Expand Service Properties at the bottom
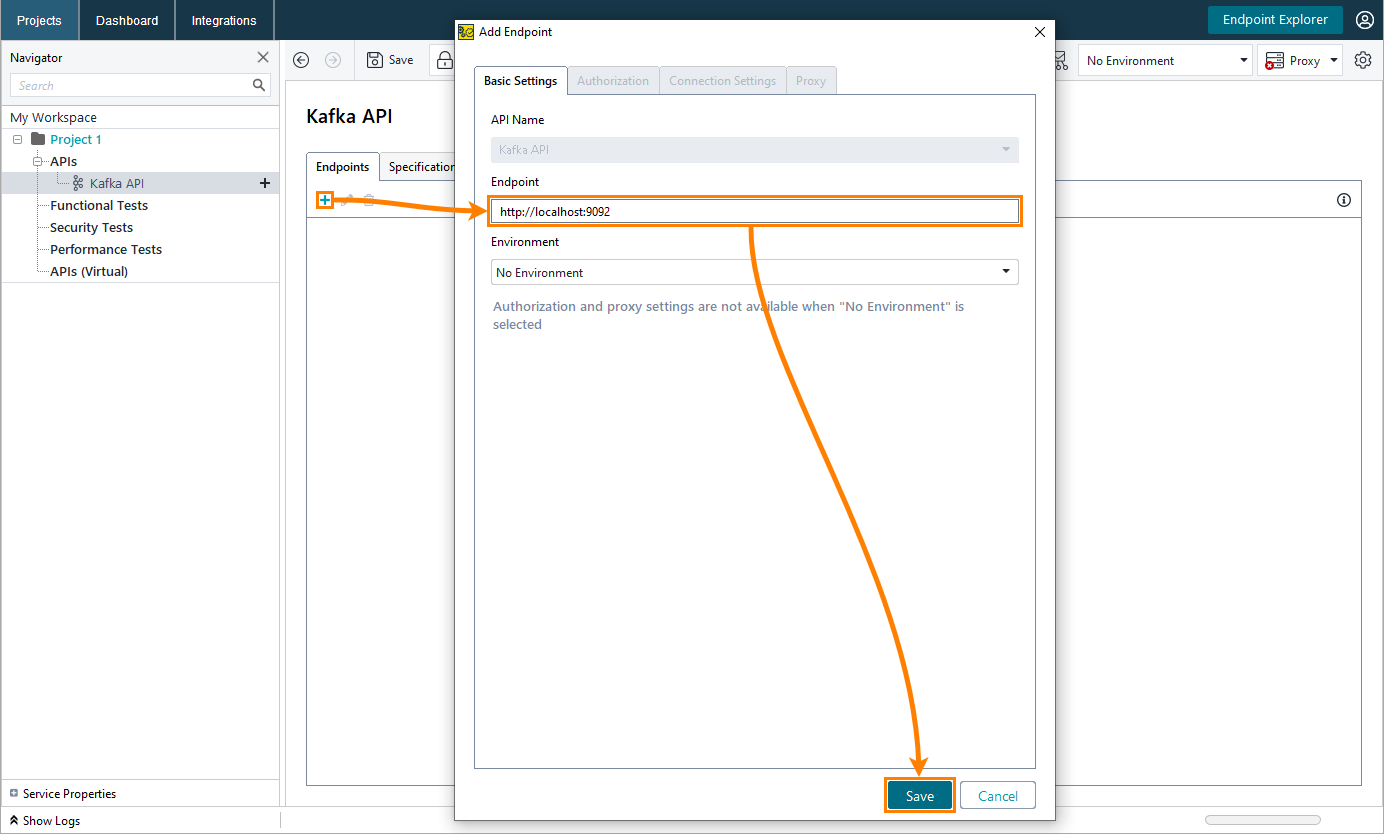 [x=62, y=793]
